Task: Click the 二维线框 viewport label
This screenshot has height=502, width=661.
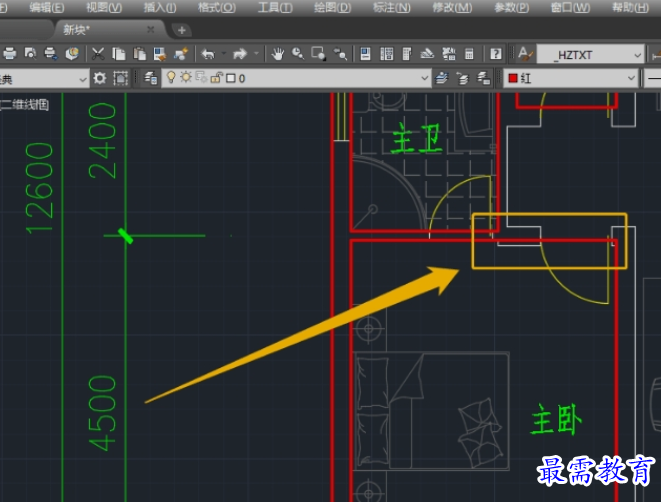Action: click(24, 105)
